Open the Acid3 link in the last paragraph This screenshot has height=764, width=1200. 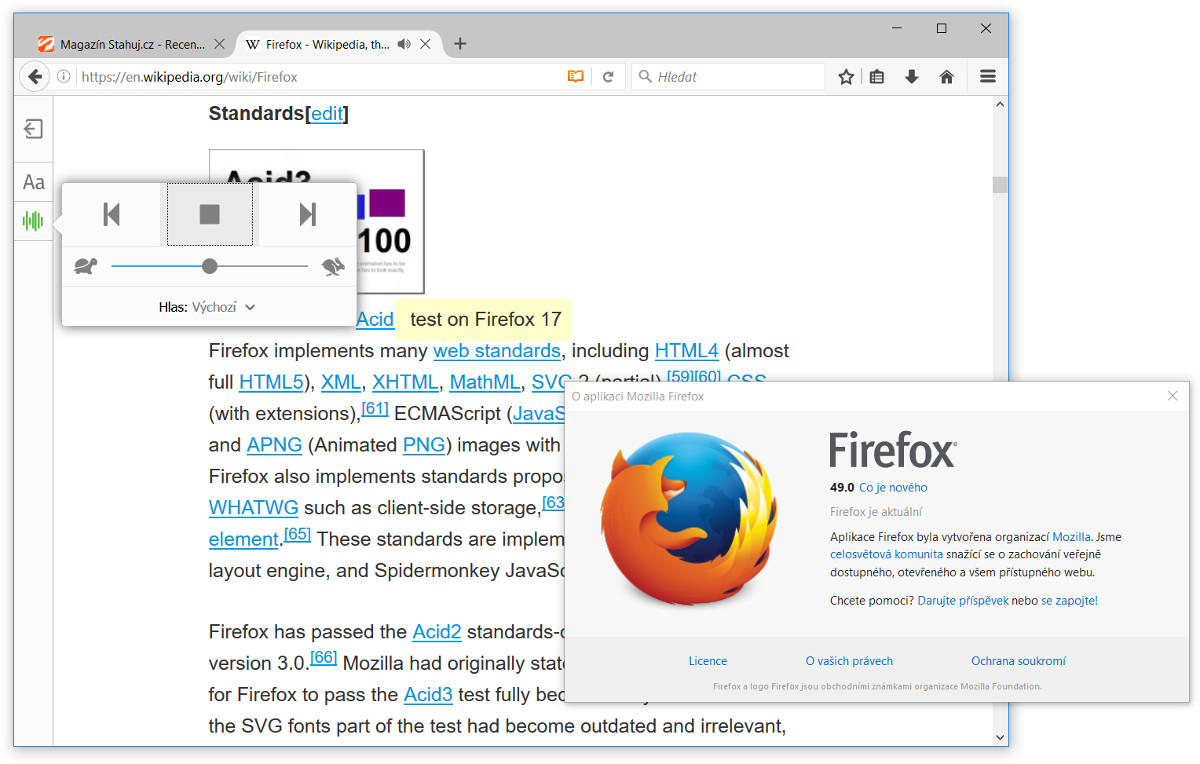[x=428, y=694]
